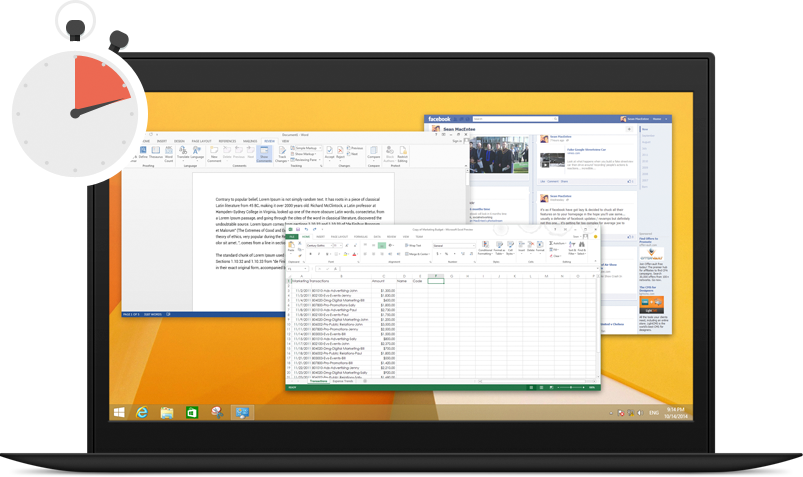Viewport: 803px width, 477px height.
Task: Toggle the Show Comments button
Action: point(264,153)
